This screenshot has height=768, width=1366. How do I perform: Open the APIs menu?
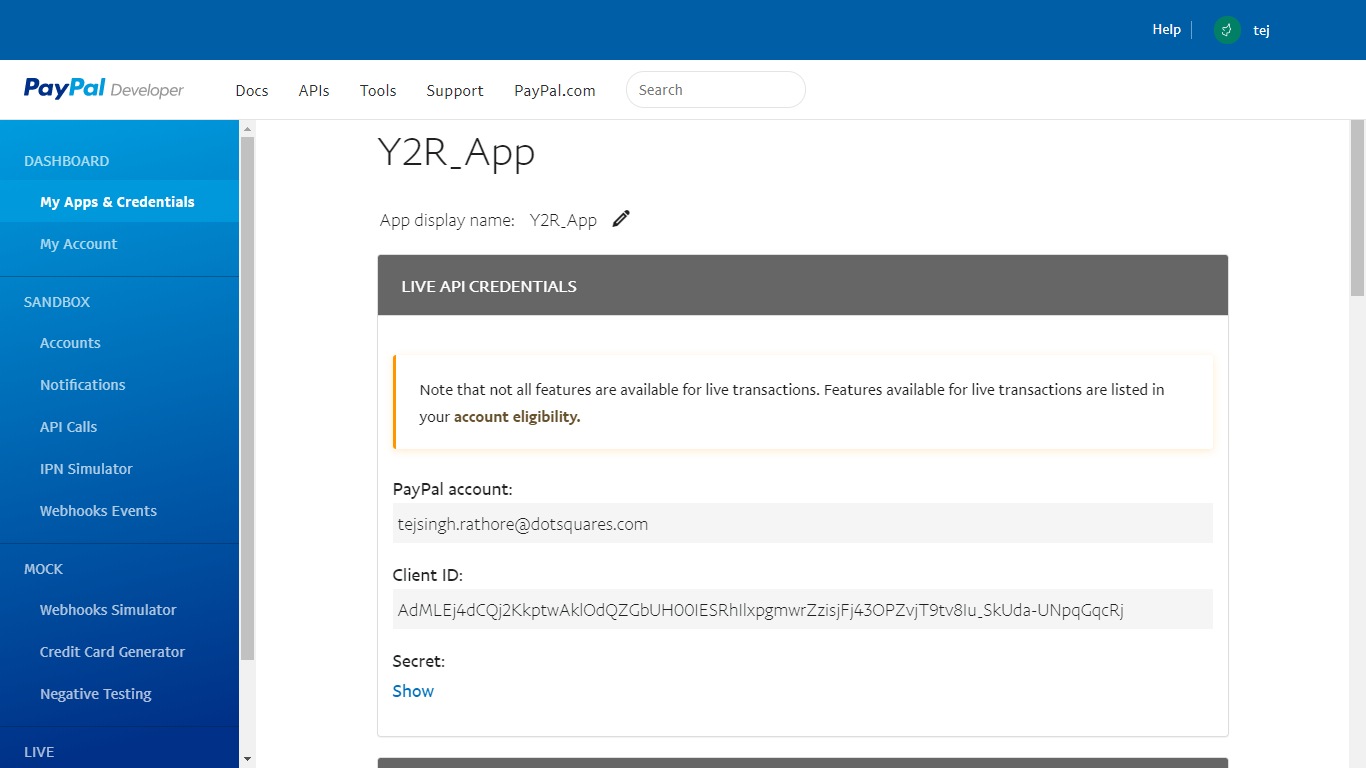(314, 90)
